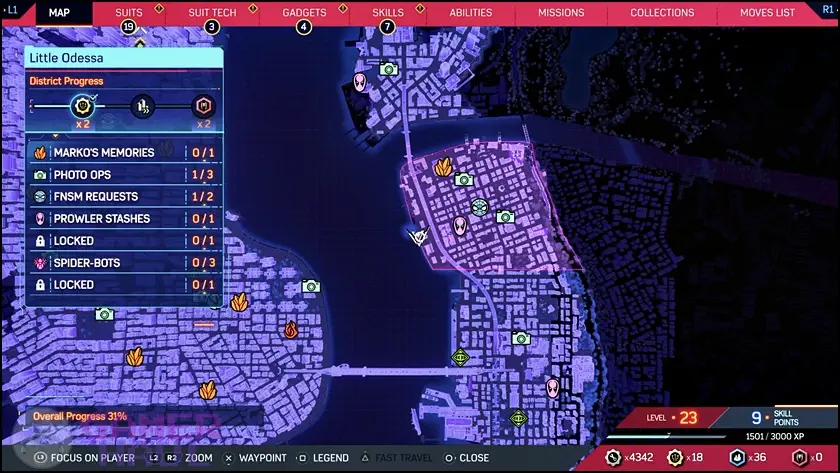Select the Prowler stash icon near the northern docks
Viewport: 840px width, 473px height.
[361, 82]
